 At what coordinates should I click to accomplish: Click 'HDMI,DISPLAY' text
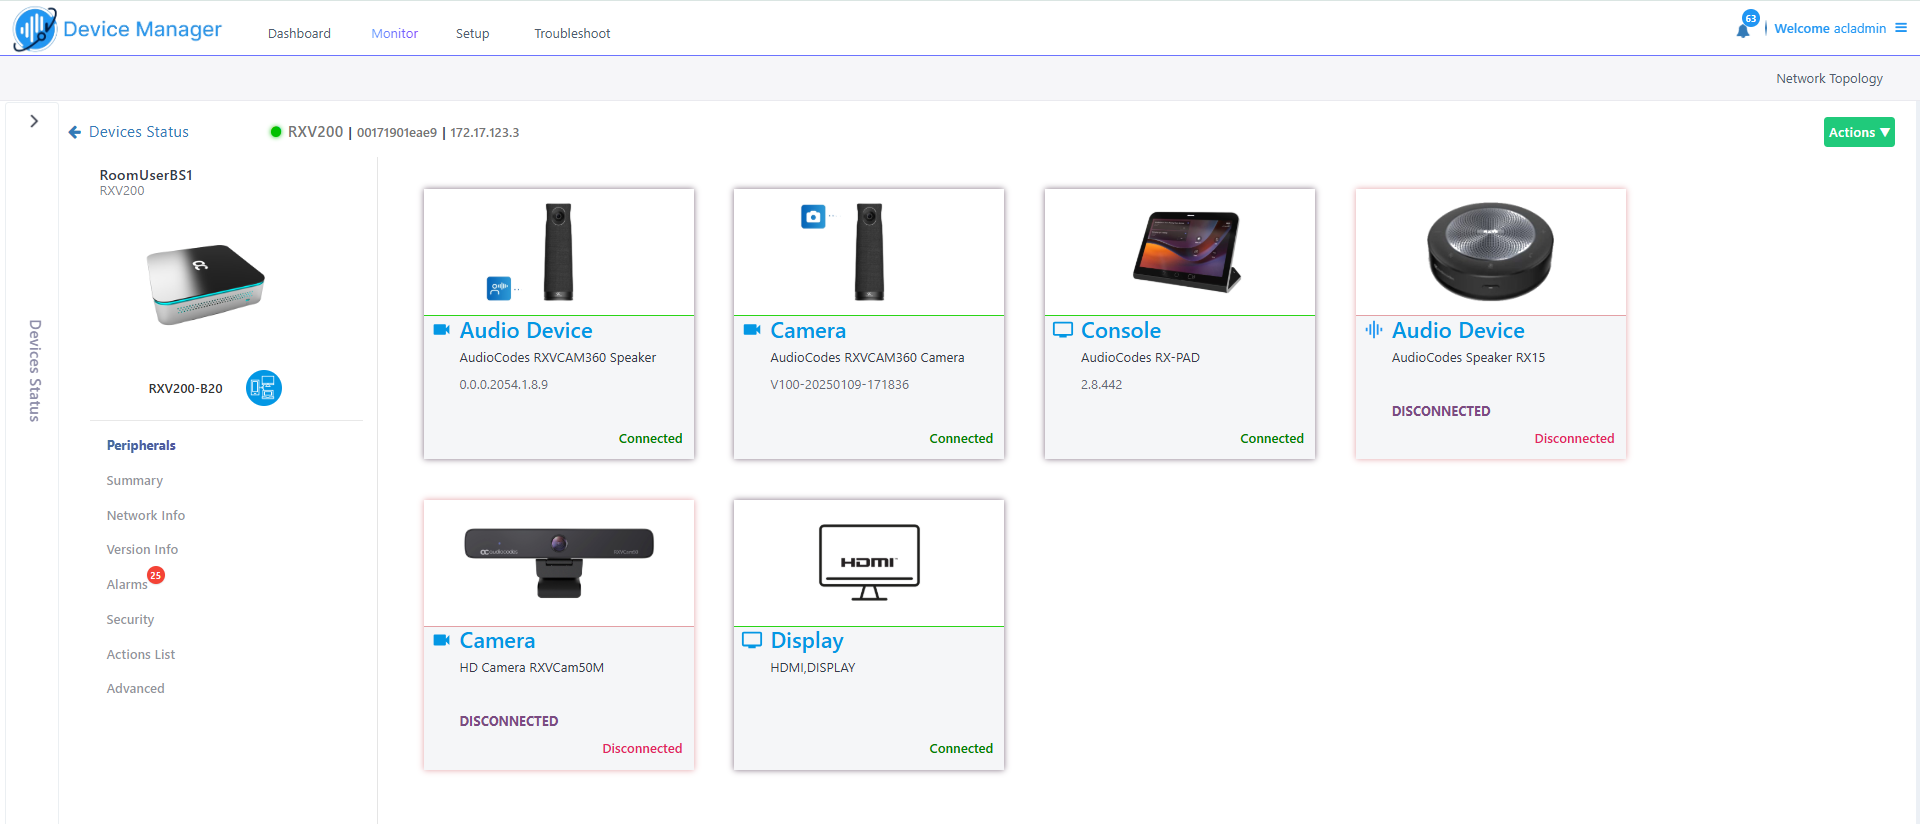coord(813,667)
